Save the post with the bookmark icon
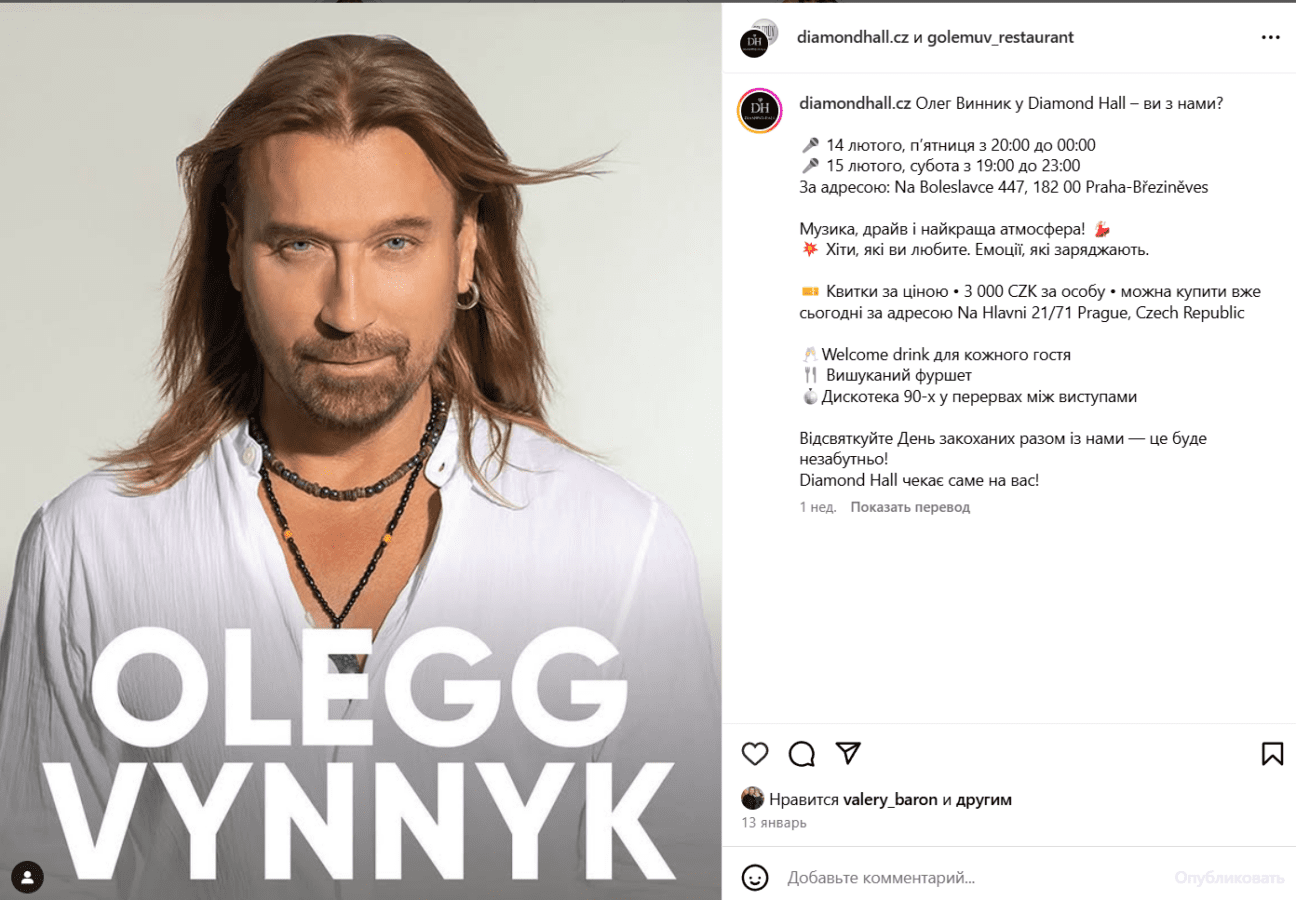Screen dimensions: 1296x900 (x=1272, y=753)
